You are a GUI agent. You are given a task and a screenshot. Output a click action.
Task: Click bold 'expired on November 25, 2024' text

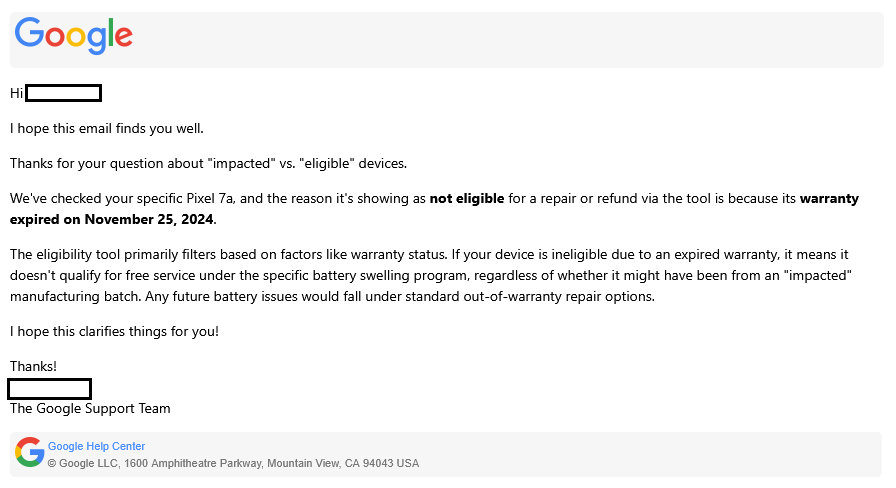tap(112, 219)
